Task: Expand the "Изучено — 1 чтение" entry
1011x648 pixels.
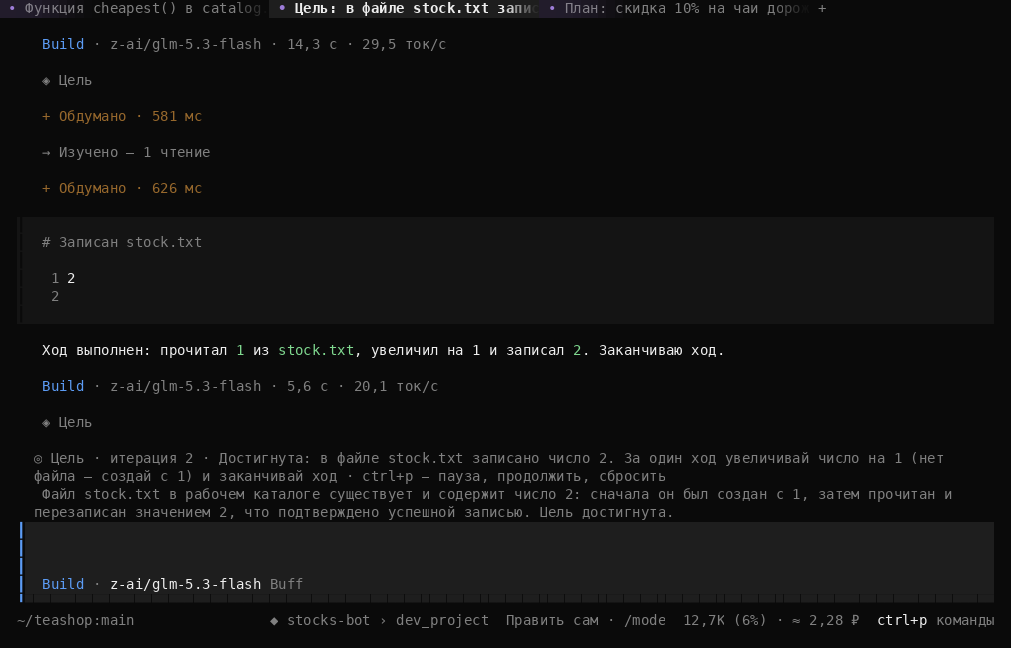Action: [126, 152]
